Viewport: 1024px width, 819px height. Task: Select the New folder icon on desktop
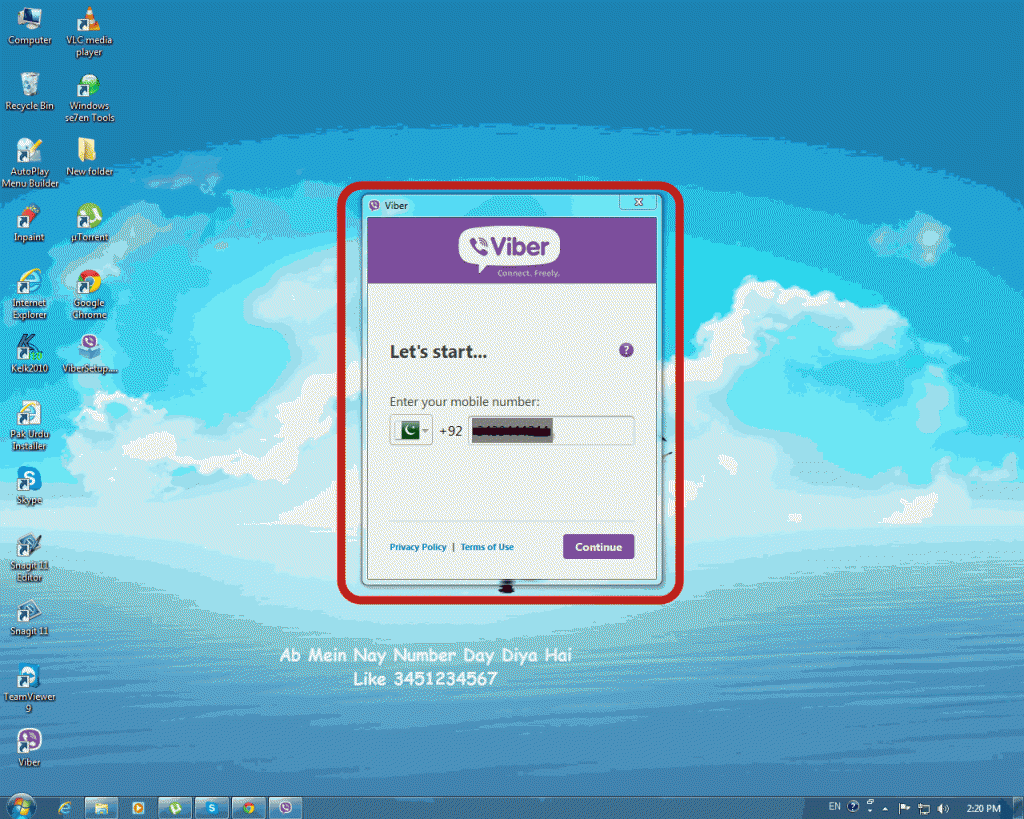89,157
